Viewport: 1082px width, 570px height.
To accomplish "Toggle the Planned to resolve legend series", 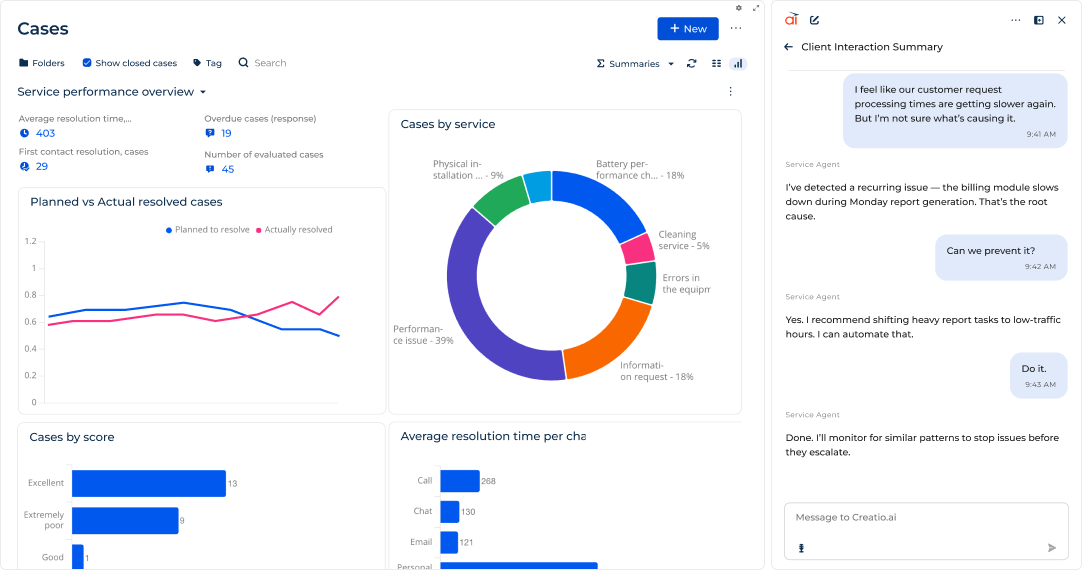I will [207, 230].
